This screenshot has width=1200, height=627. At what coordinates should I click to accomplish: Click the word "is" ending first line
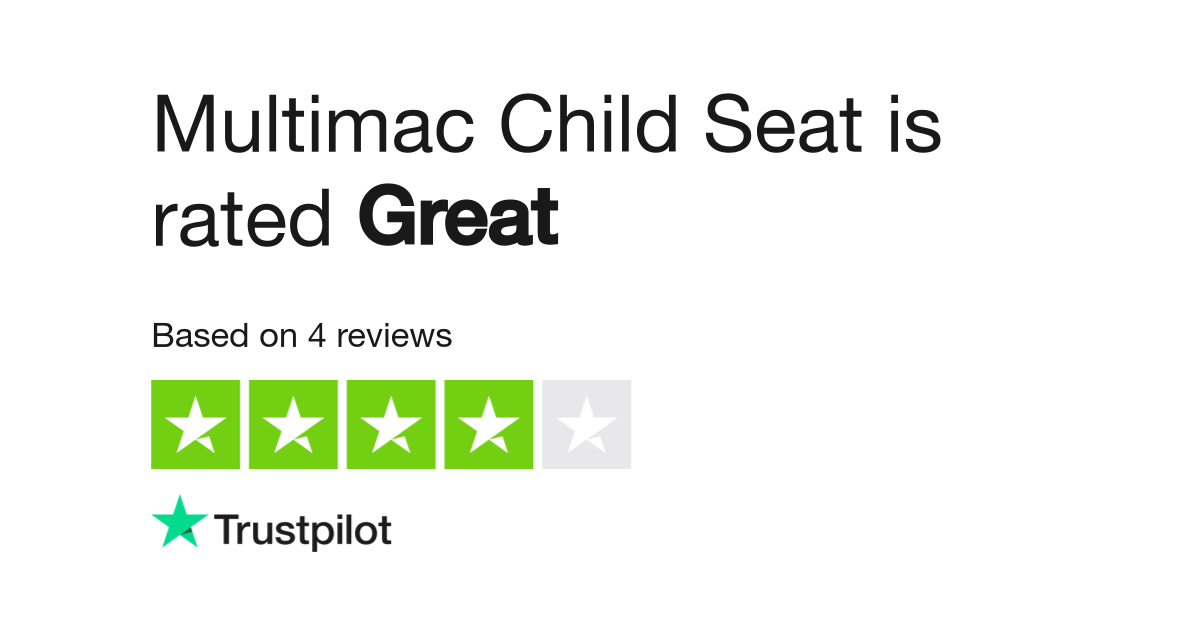(913, 126)
